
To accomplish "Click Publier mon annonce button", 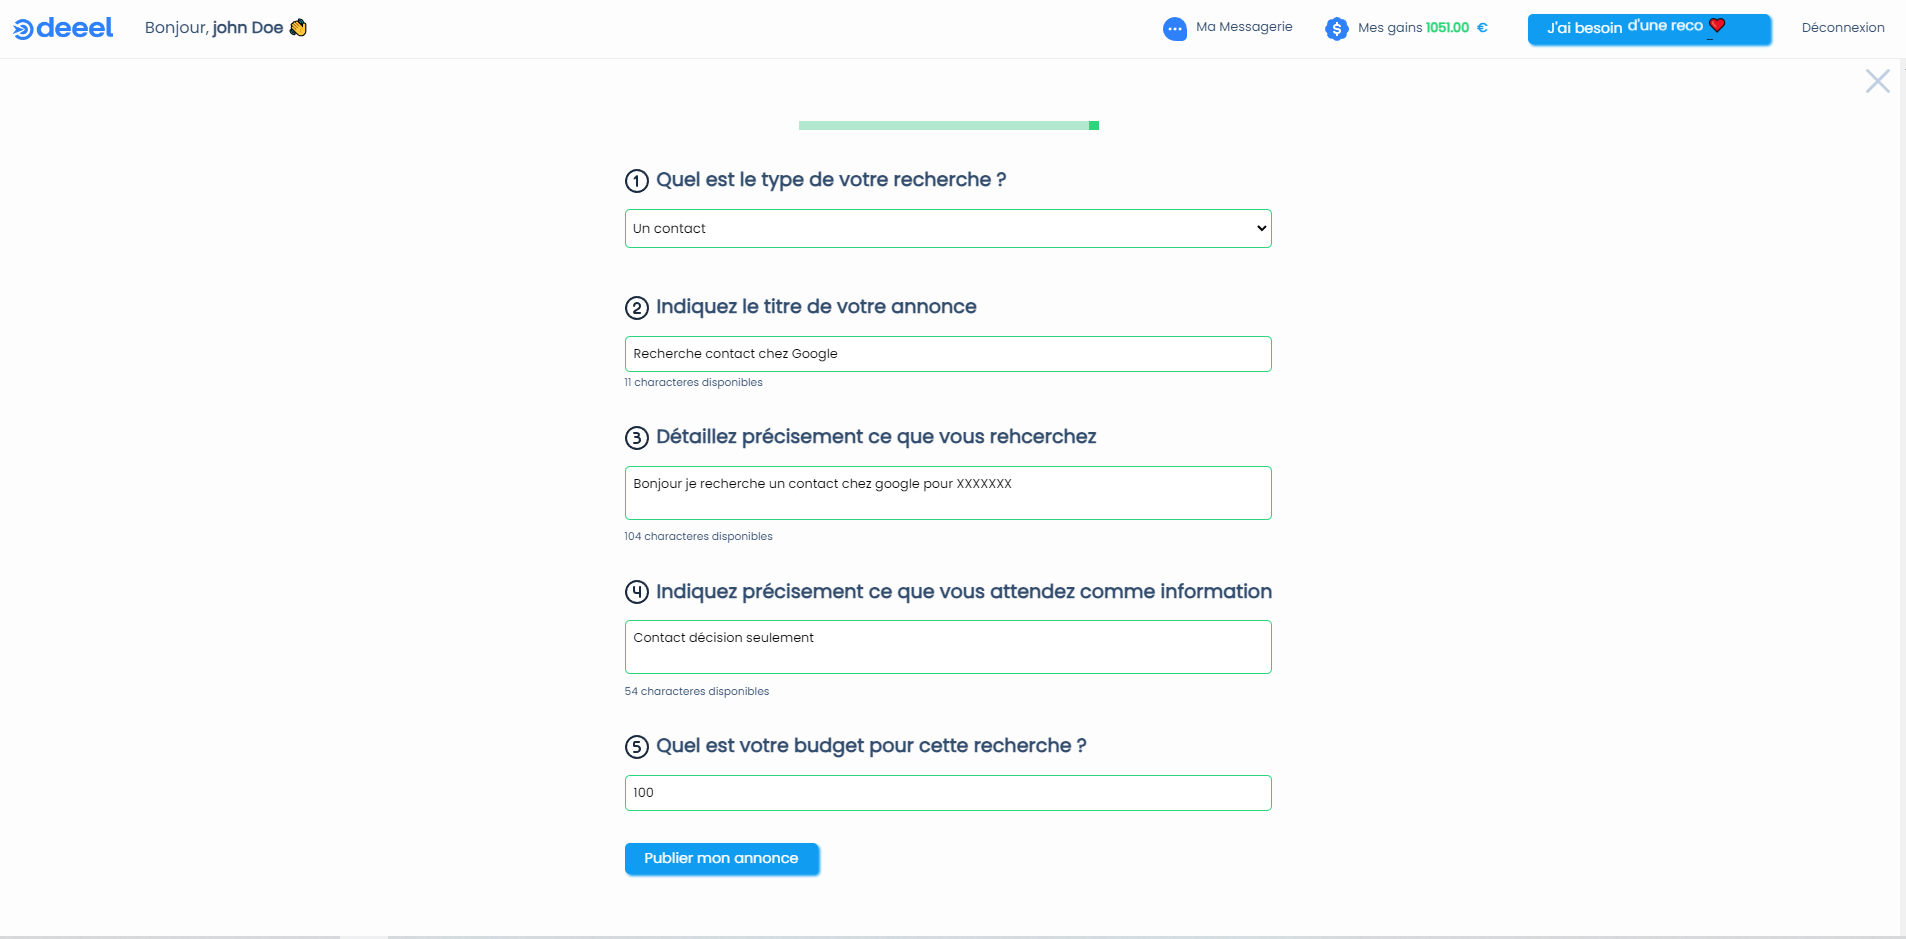I will (x=721, y=858).
